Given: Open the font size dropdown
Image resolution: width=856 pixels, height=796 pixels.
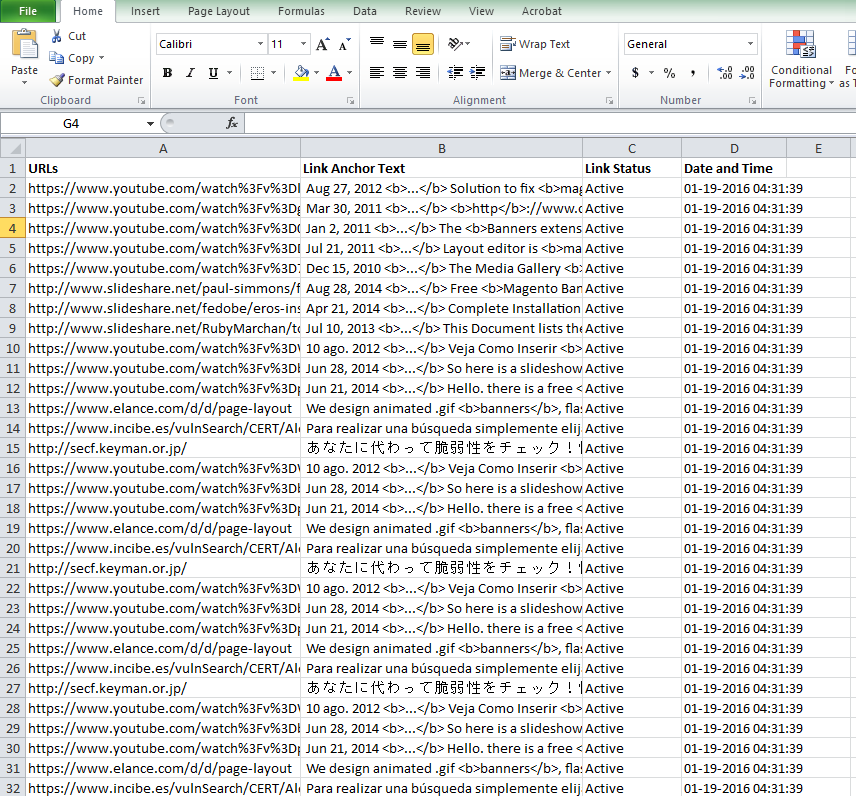Looking at the screenshot, I should [304, 44].
